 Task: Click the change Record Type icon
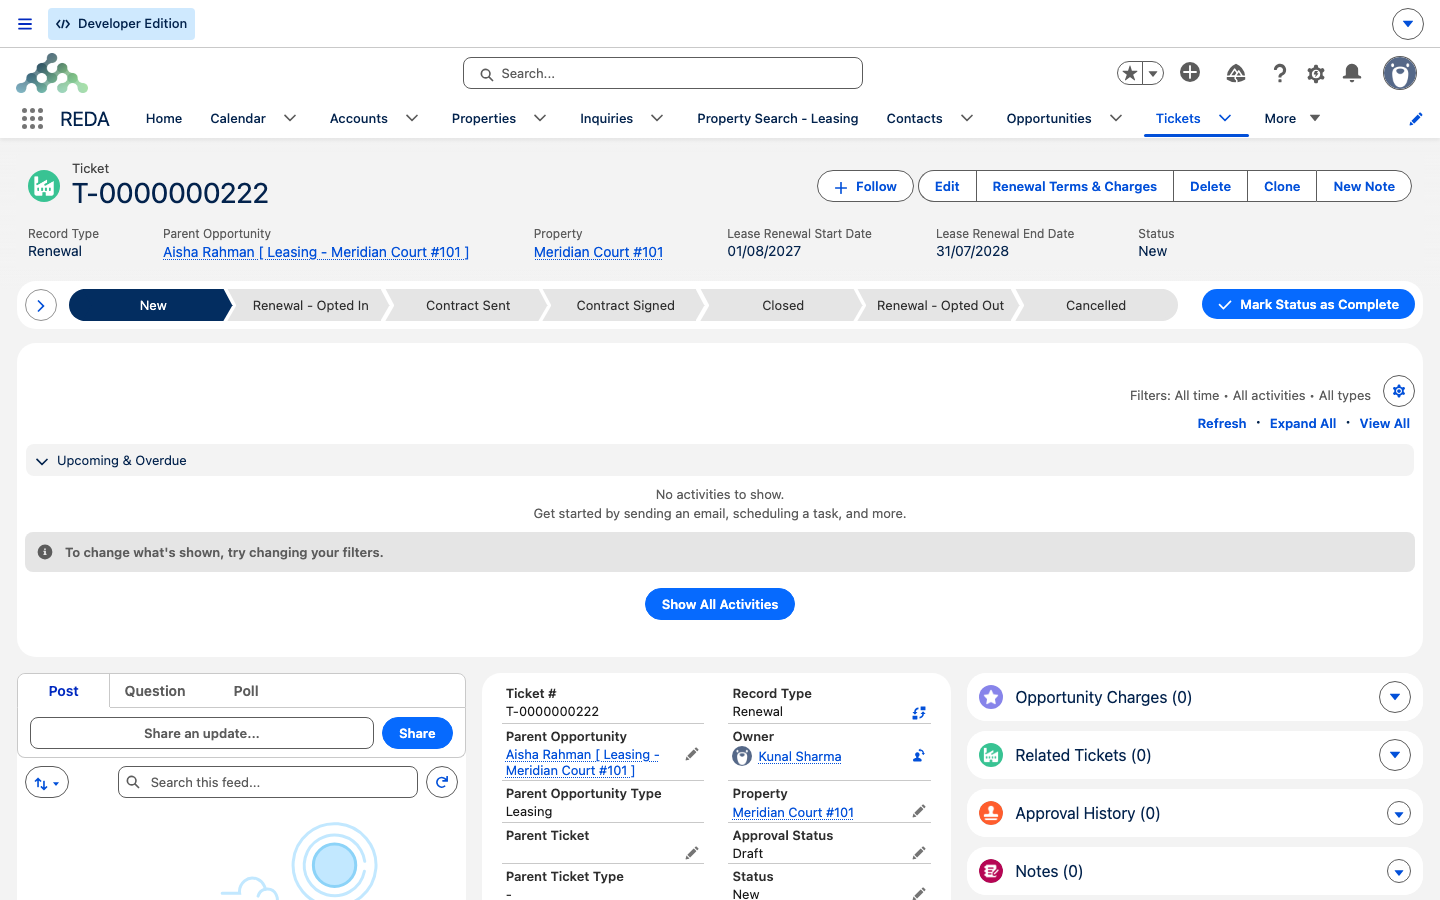tap(919, 713)
